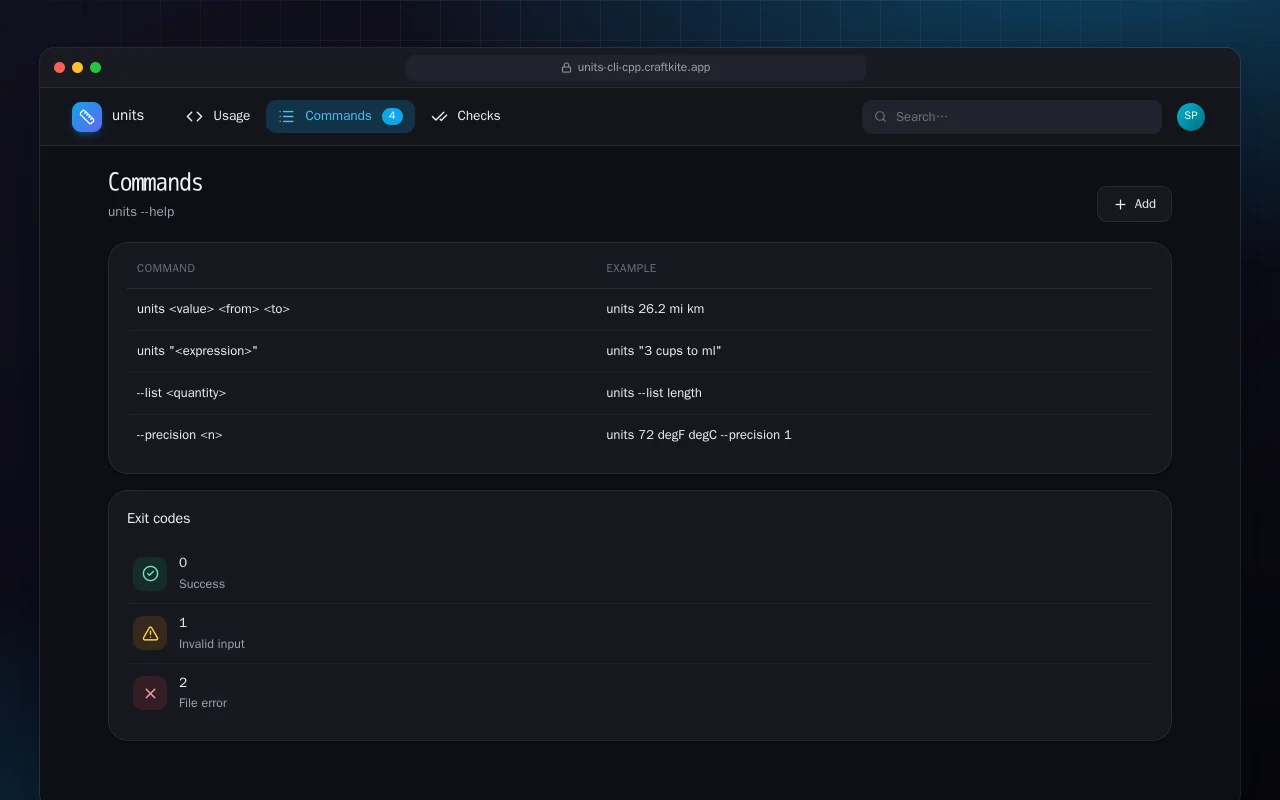Click the 'Success' exit code label
The image size is (1280, 800).
tap(202, 584)
